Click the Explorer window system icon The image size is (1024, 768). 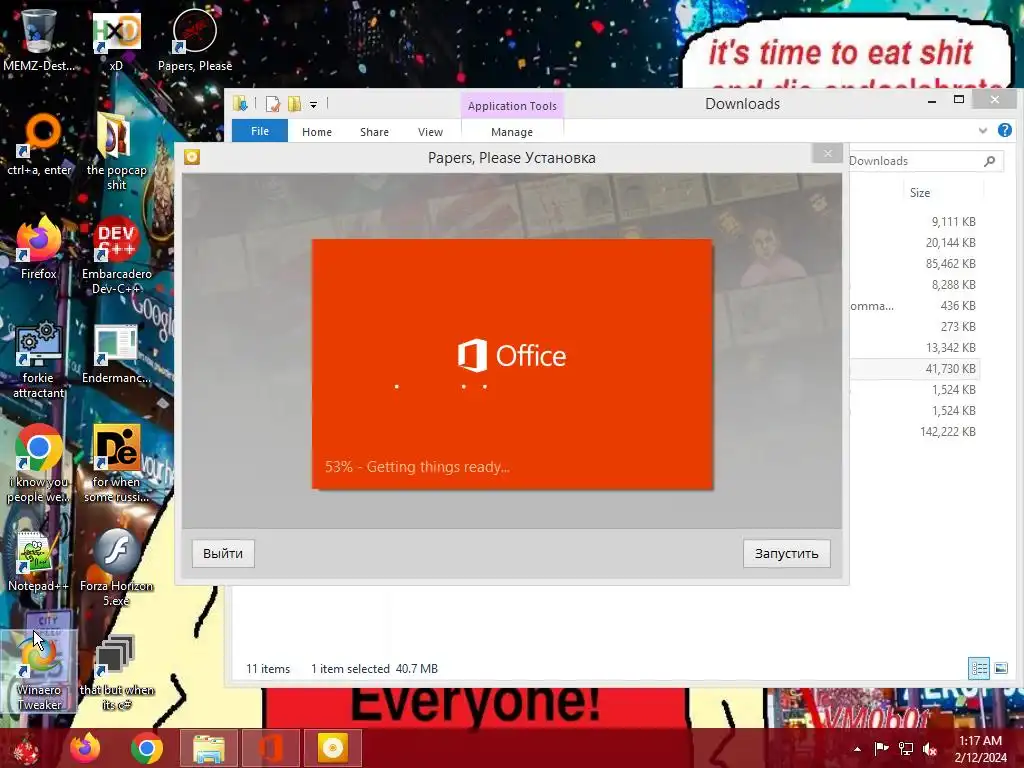[x=240, y=103]
